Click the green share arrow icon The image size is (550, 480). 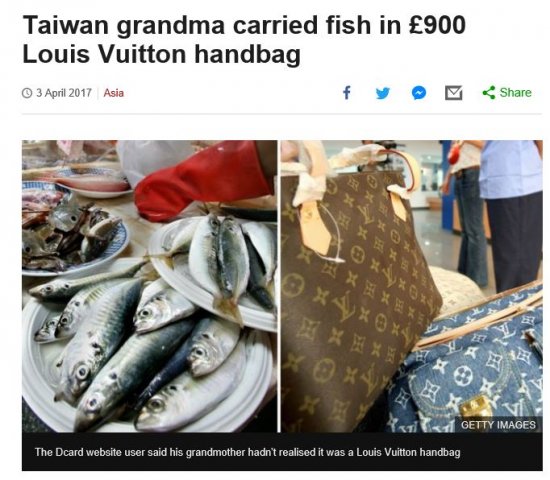[x=489, y=93]
